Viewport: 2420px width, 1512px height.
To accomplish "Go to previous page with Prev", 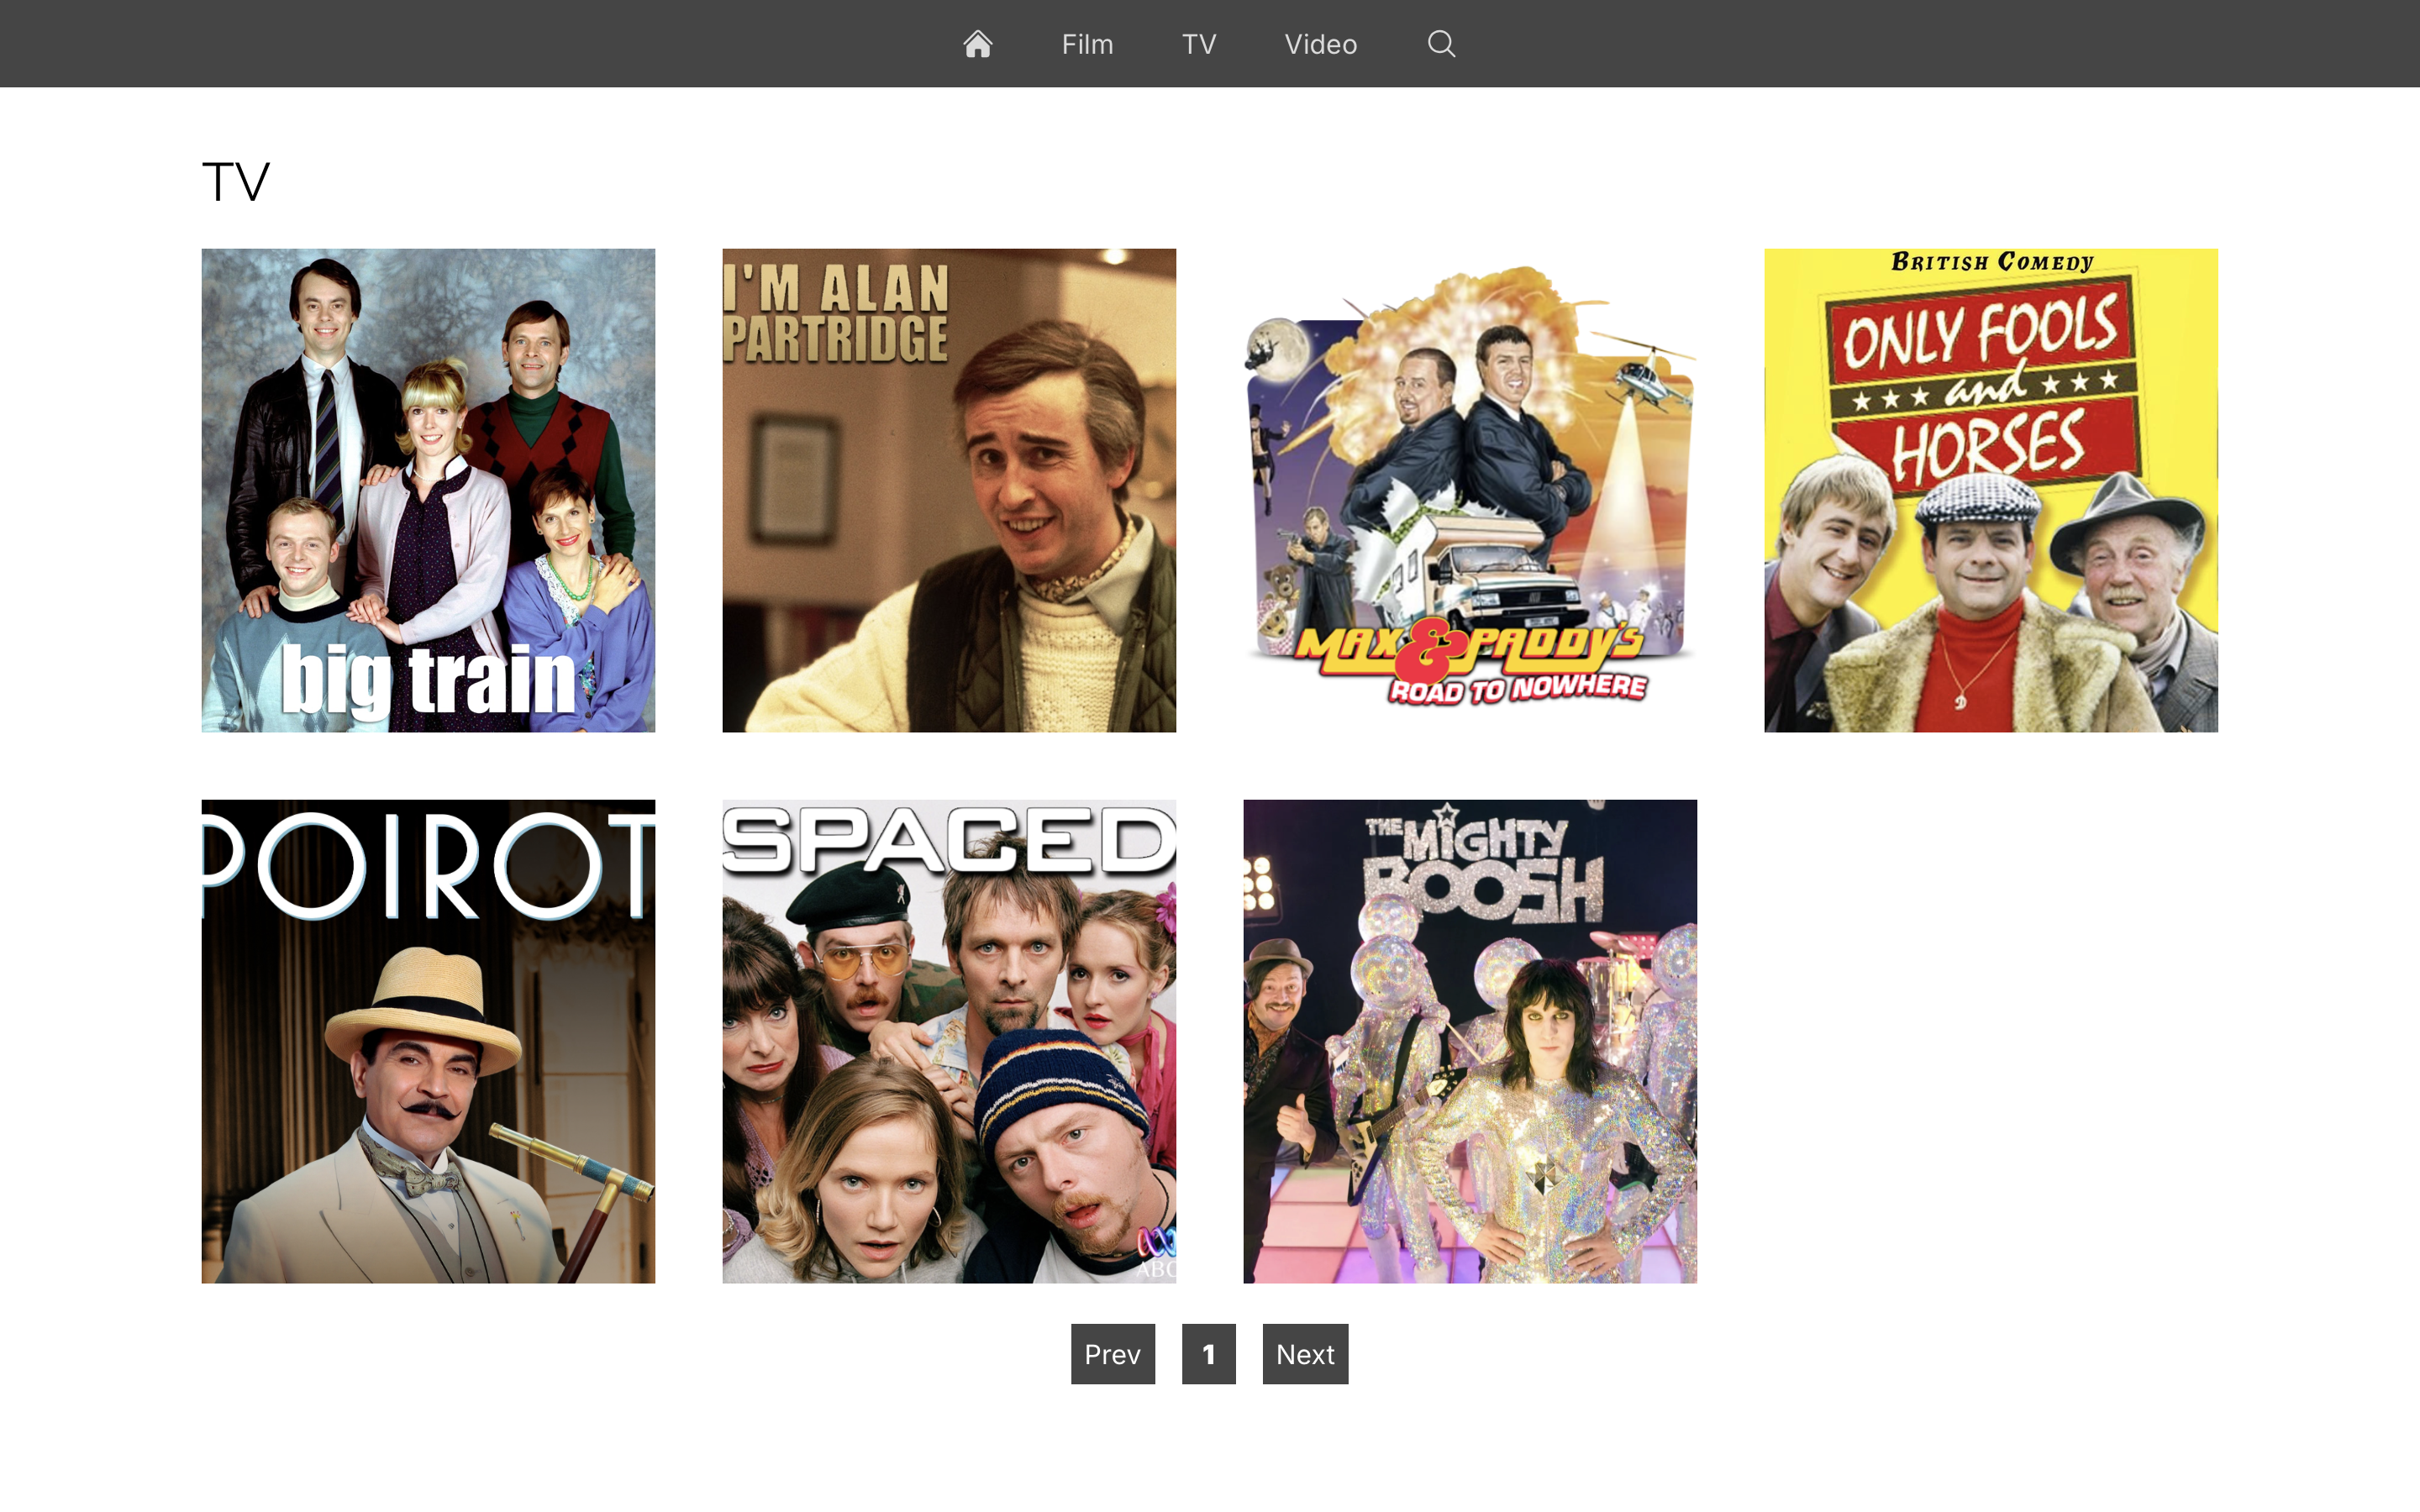I will click(x=1112, y=1354).
